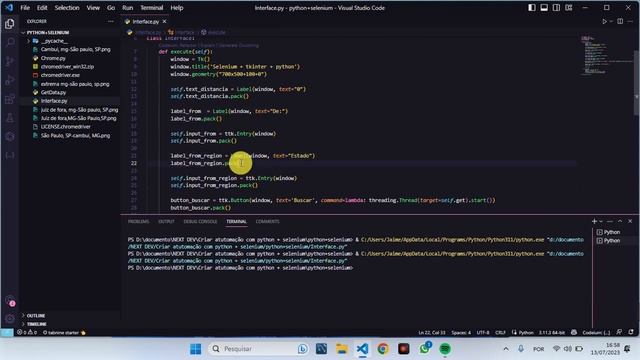Open Windows Start menu
The height and width of the screenshot is (360, 640).
(196, 349)
